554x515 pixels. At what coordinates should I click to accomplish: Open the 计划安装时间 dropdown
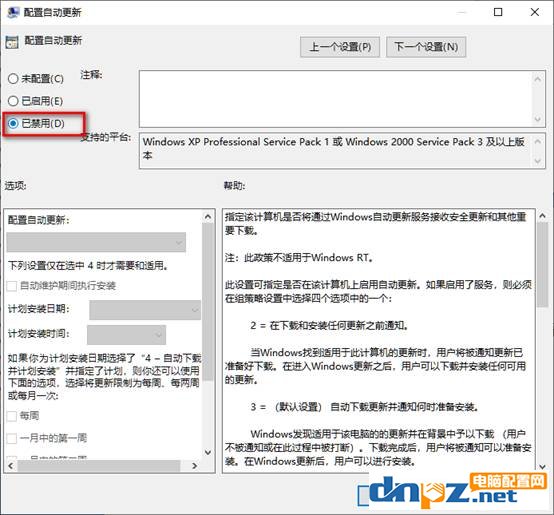tap(126, 335)
